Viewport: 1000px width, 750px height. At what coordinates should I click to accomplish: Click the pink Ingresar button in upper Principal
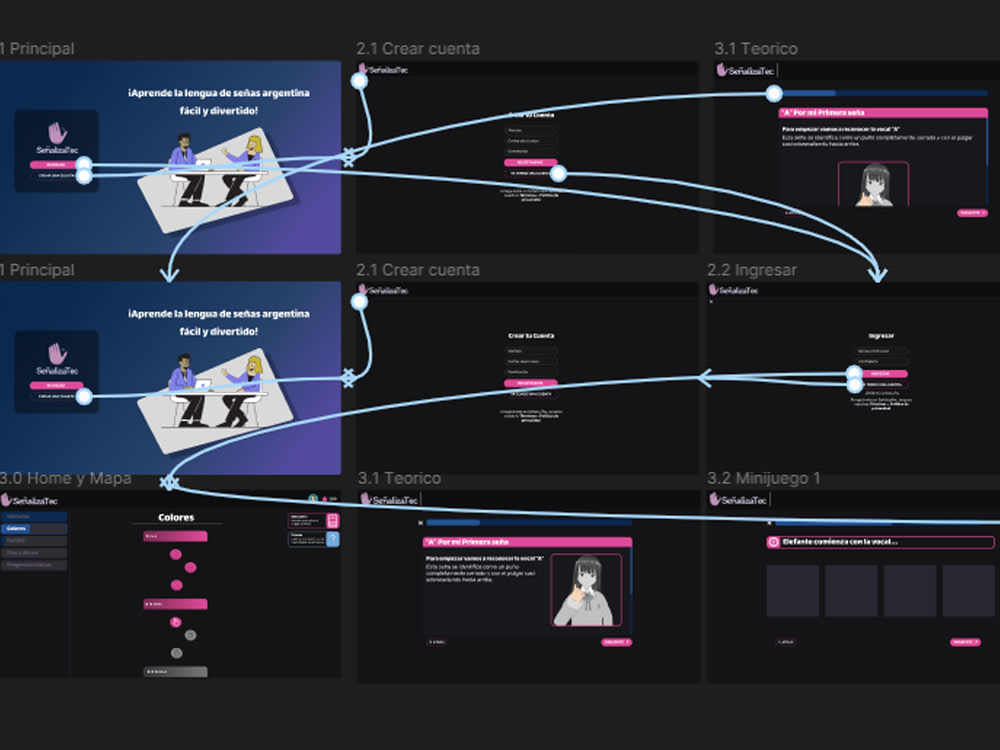point(56,165)
